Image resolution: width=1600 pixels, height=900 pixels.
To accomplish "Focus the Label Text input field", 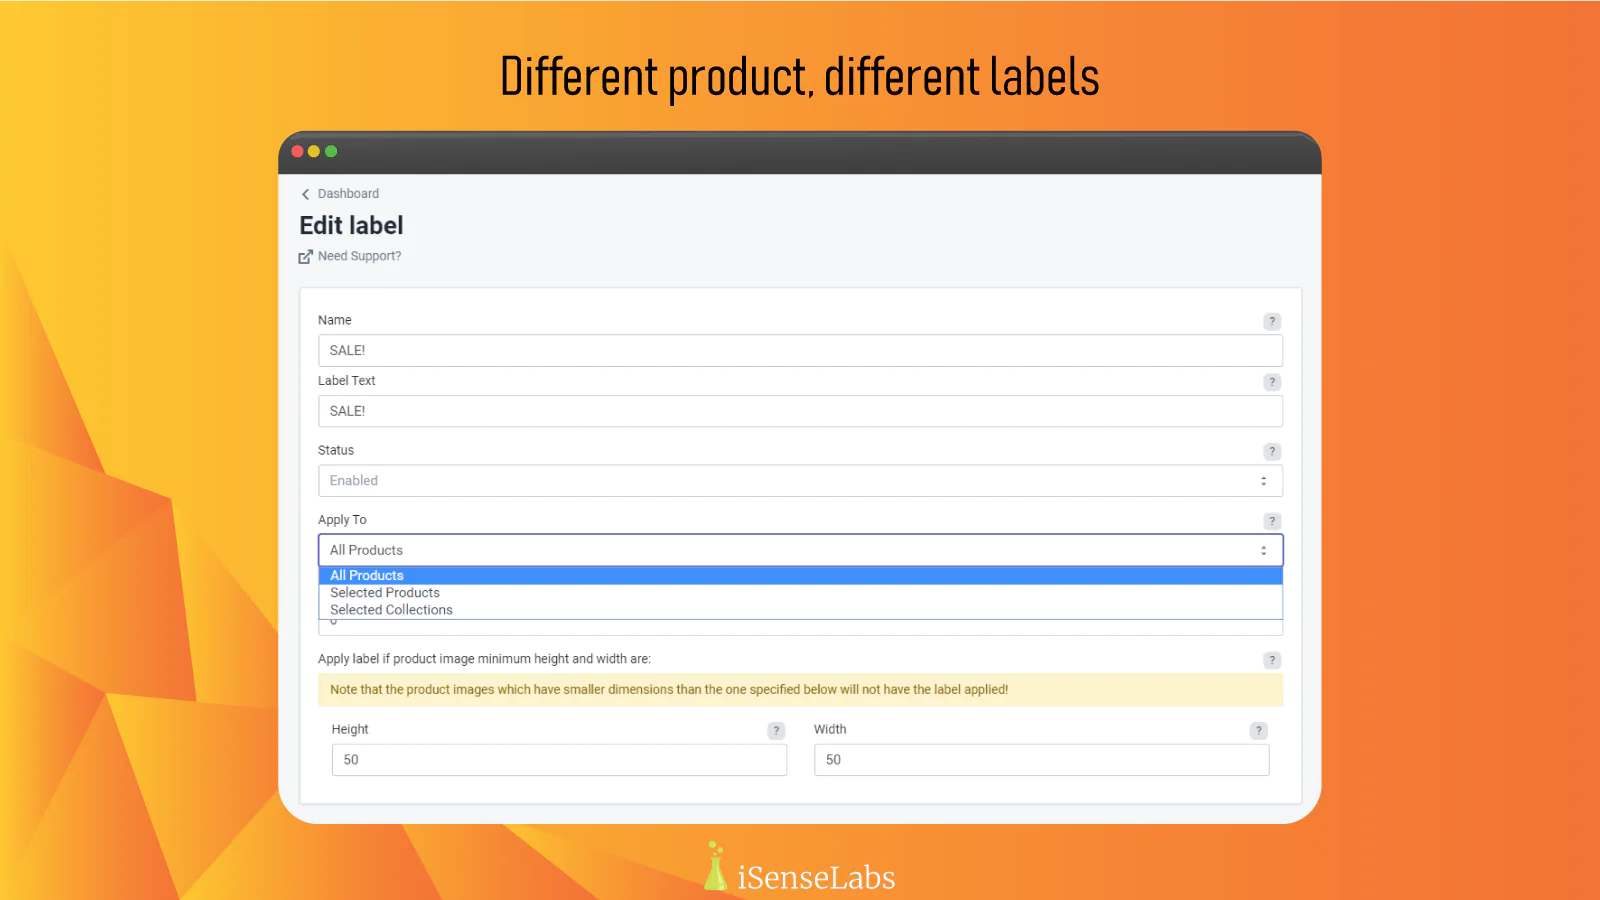I will [800, 411].
